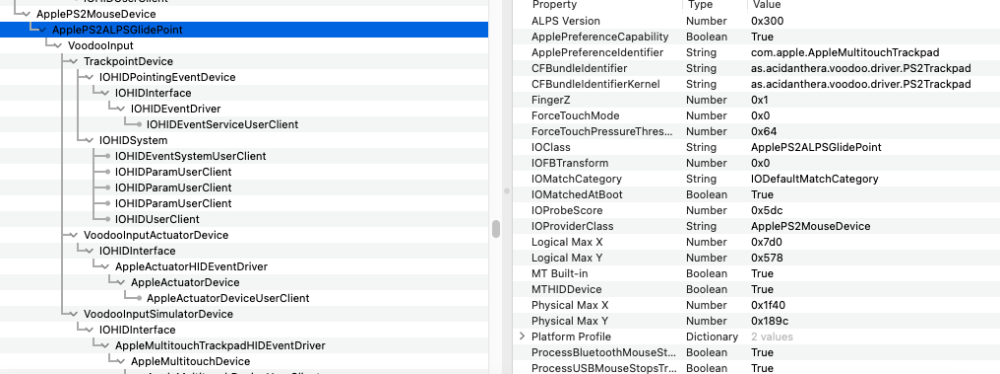Select the Physical Max Y property
The width and height of the screenshot is (1000, 374).
570,321
